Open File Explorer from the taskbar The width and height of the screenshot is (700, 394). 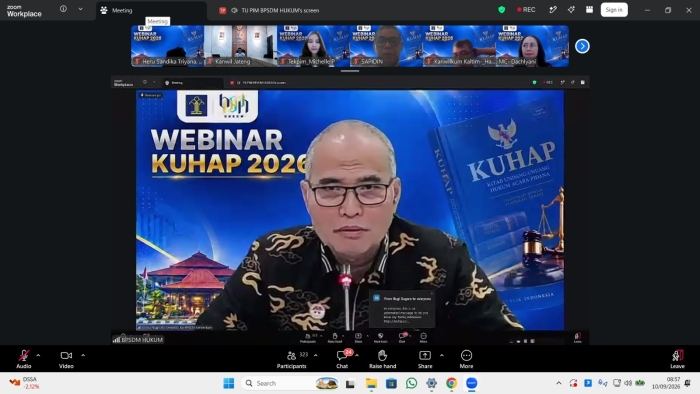coord(371,383)
